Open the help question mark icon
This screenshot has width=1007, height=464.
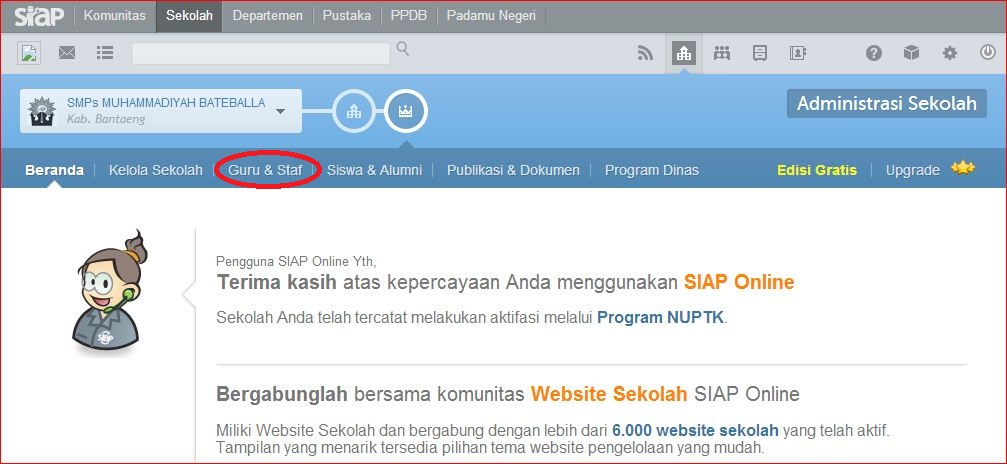pos(873,53)
